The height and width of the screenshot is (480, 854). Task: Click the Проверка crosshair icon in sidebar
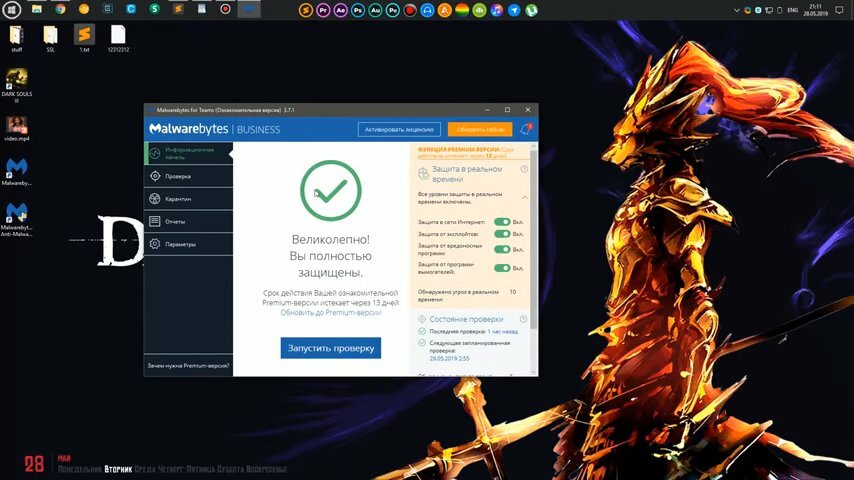tap(155, 176)
